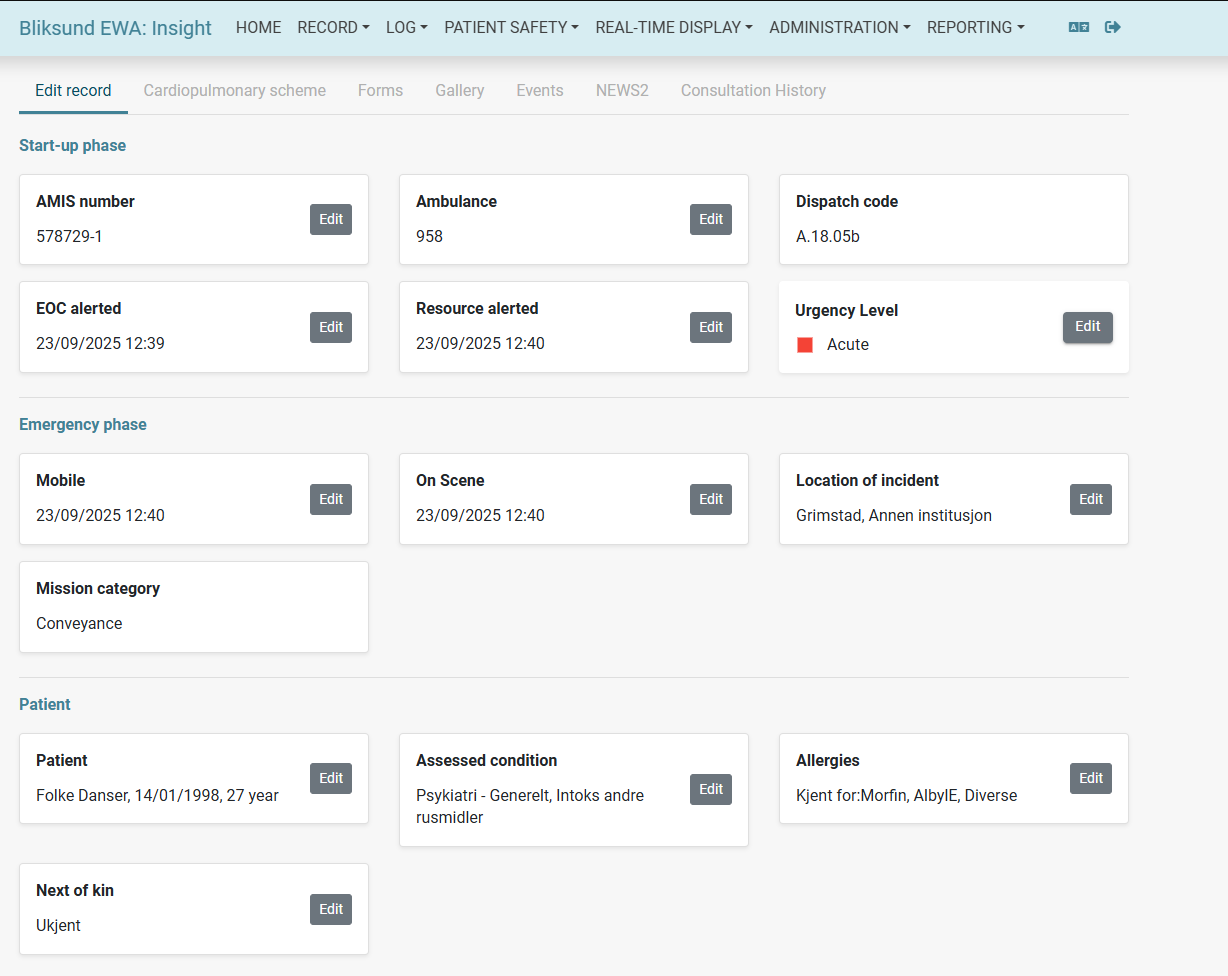
Task: Click the red Acute urgency square
Action: click(805, 345)
